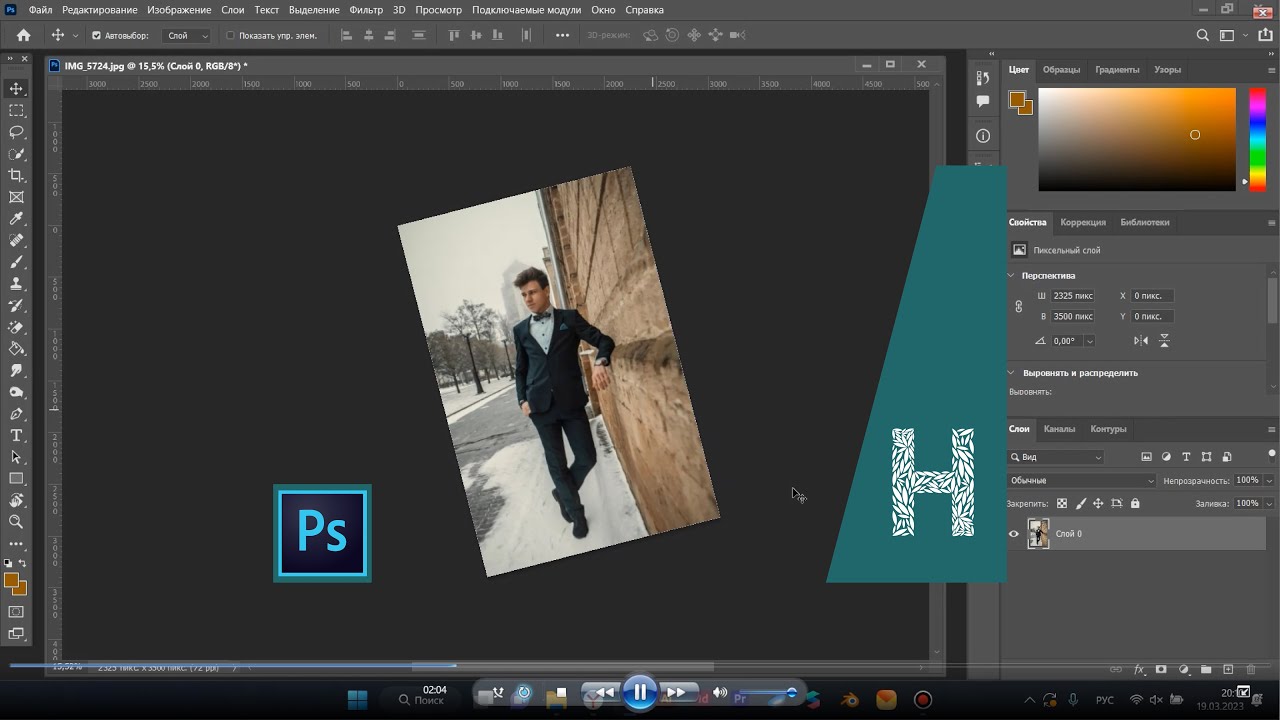Open the Обычные blend mode dropdown

(1081, 481)
